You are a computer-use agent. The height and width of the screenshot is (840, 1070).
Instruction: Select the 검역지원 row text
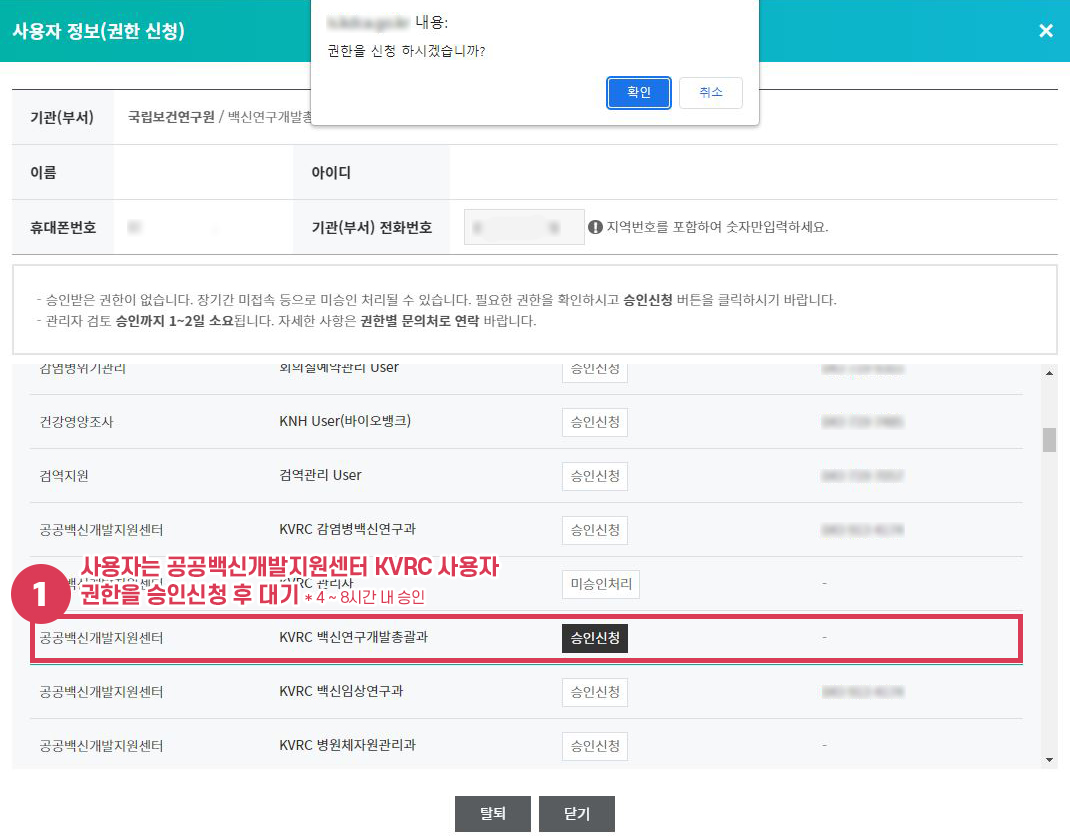[64, 476]
